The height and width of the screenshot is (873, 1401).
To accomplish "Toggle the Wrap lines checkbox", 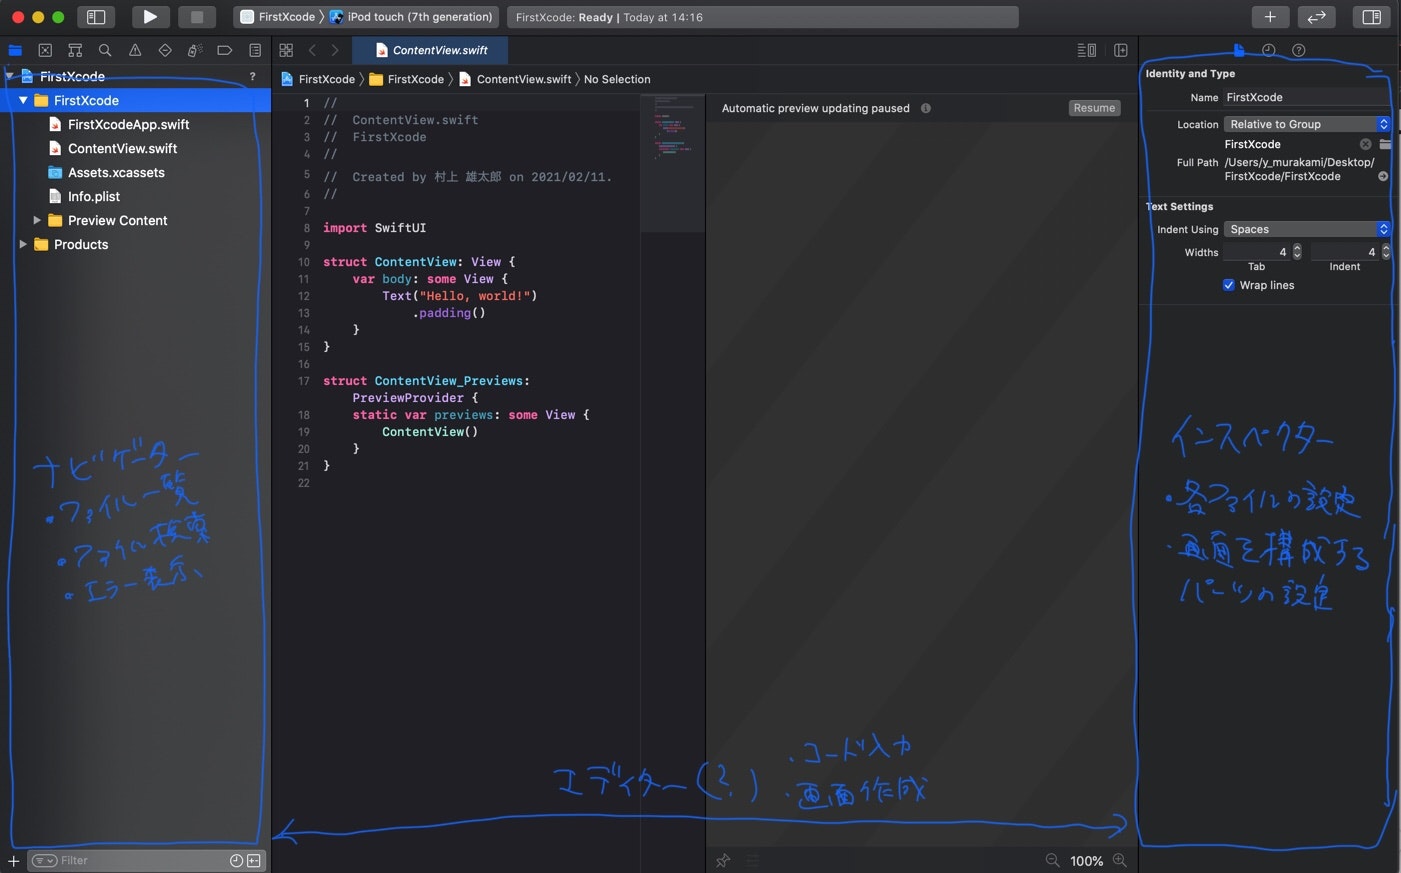I will click(1229, 285).
